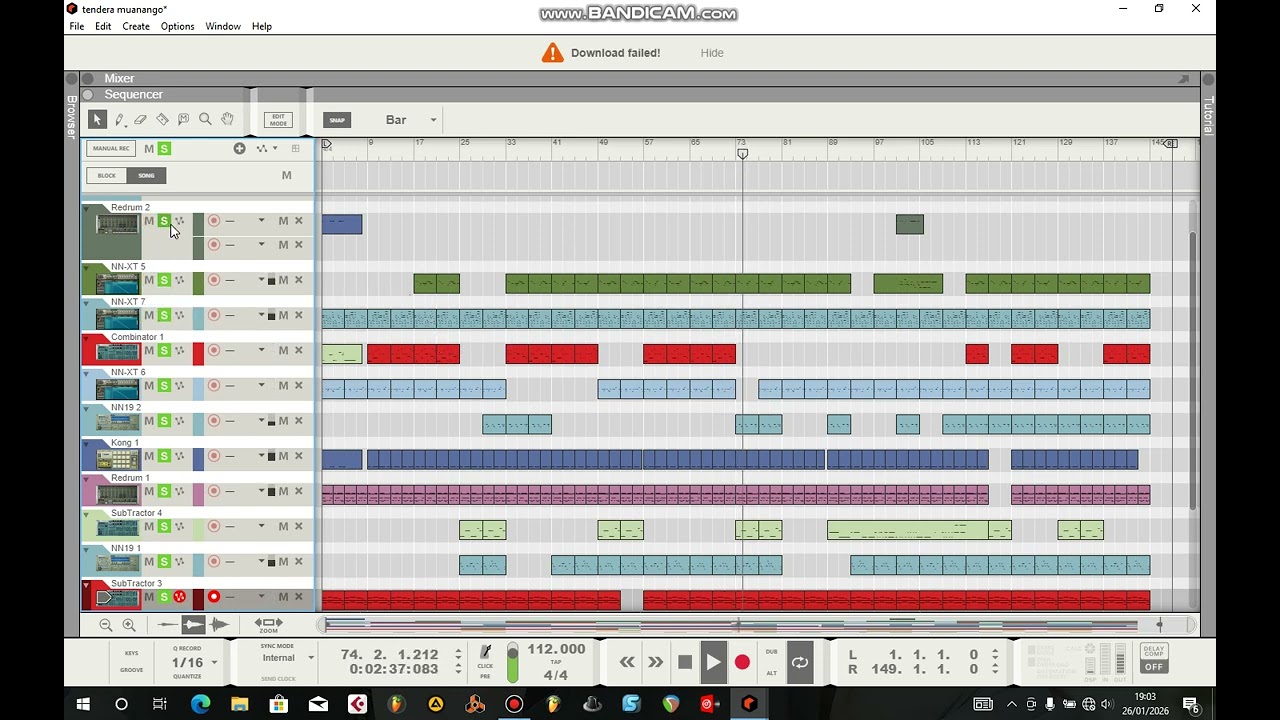
Task: Zoom in horizontally with plus magnifier
Action: pos(129,625)
